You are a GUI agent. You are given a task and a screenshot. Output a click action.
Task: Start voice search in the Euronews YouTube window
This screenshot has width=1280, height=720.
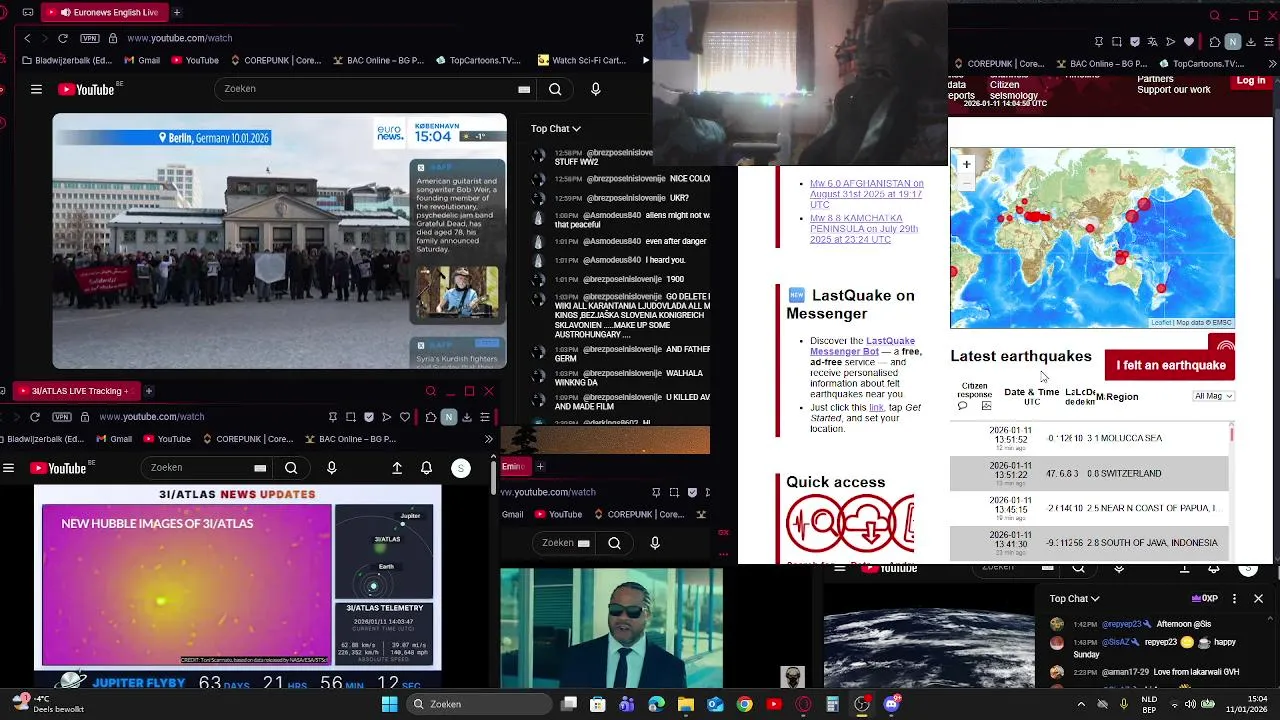coord(596,89)
